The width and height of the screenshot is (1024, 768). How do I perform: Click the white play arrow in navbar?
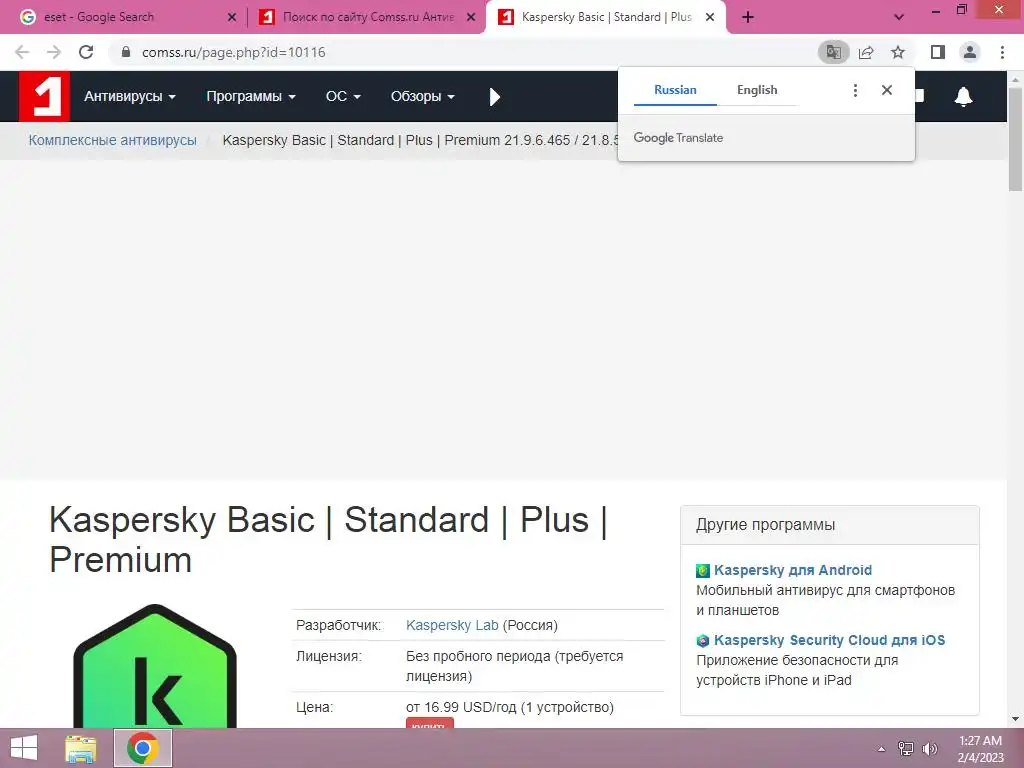pos(494,97)
